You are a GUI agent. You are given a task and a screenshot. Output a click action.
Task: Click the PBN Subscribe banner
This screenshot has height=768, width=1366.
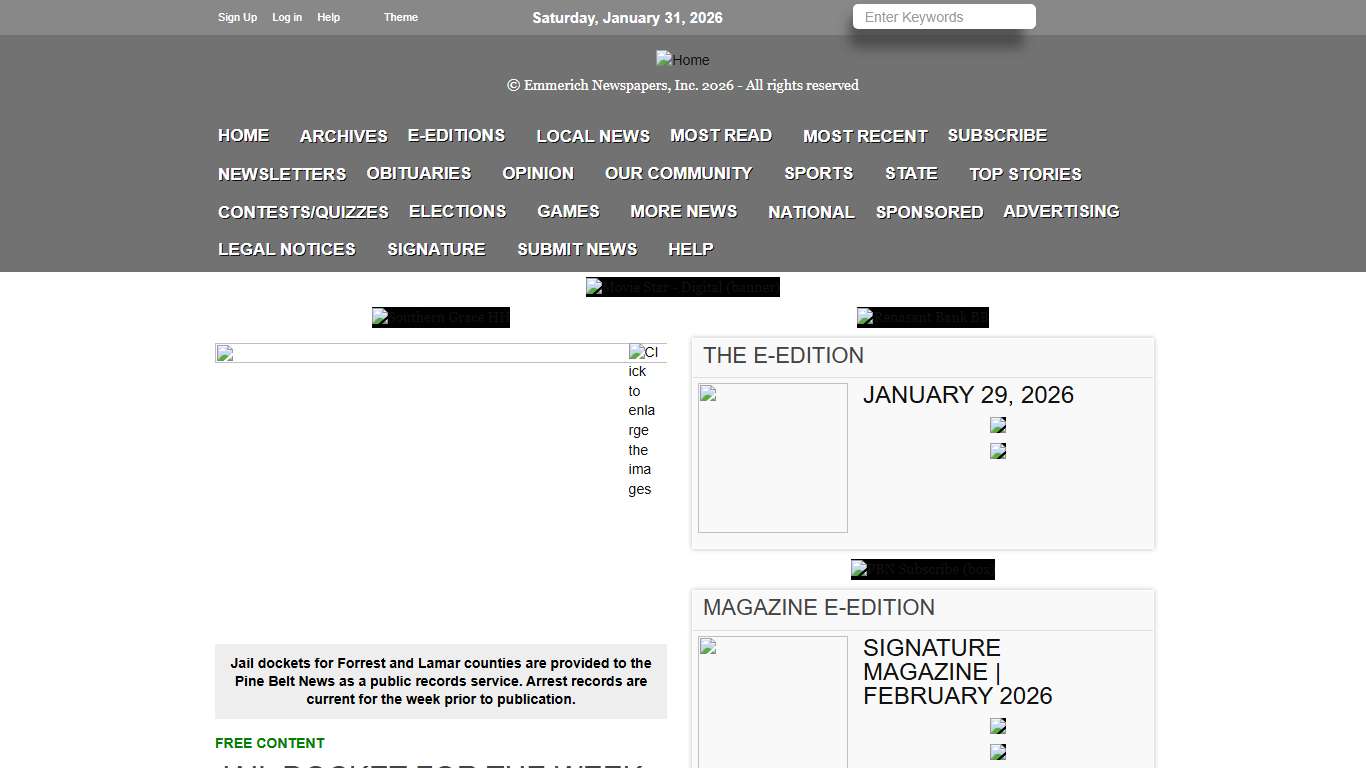tap(922, 569)
